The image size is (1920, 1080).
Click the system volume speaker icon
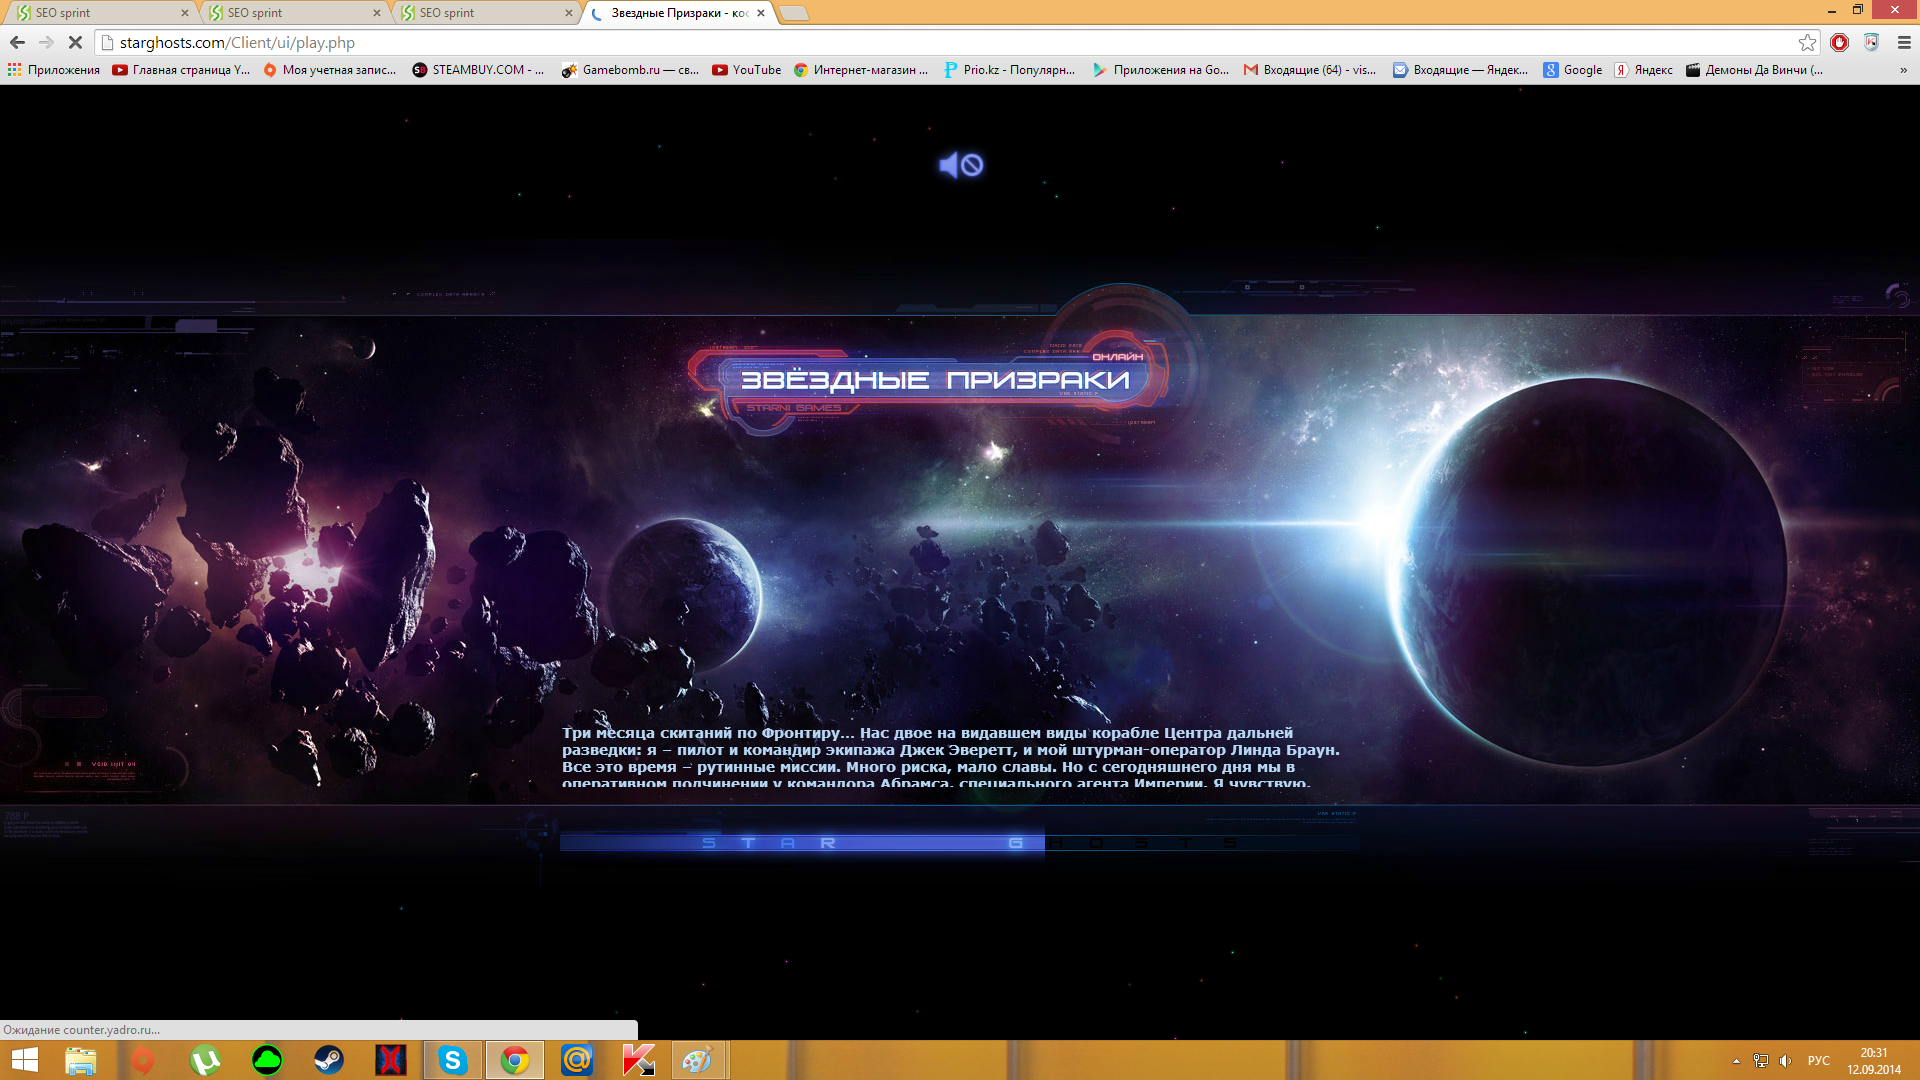click(1785, 1061)
